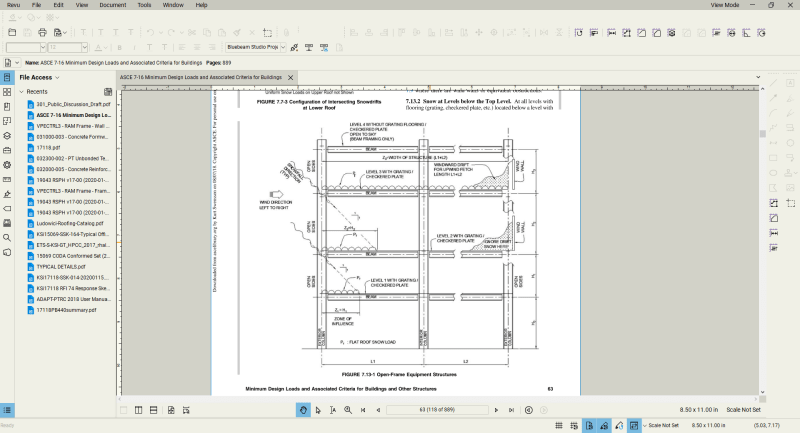This screenshot has height=433, width=800.
Task: Select the Radius measurement tool
Action: [761, 33]
